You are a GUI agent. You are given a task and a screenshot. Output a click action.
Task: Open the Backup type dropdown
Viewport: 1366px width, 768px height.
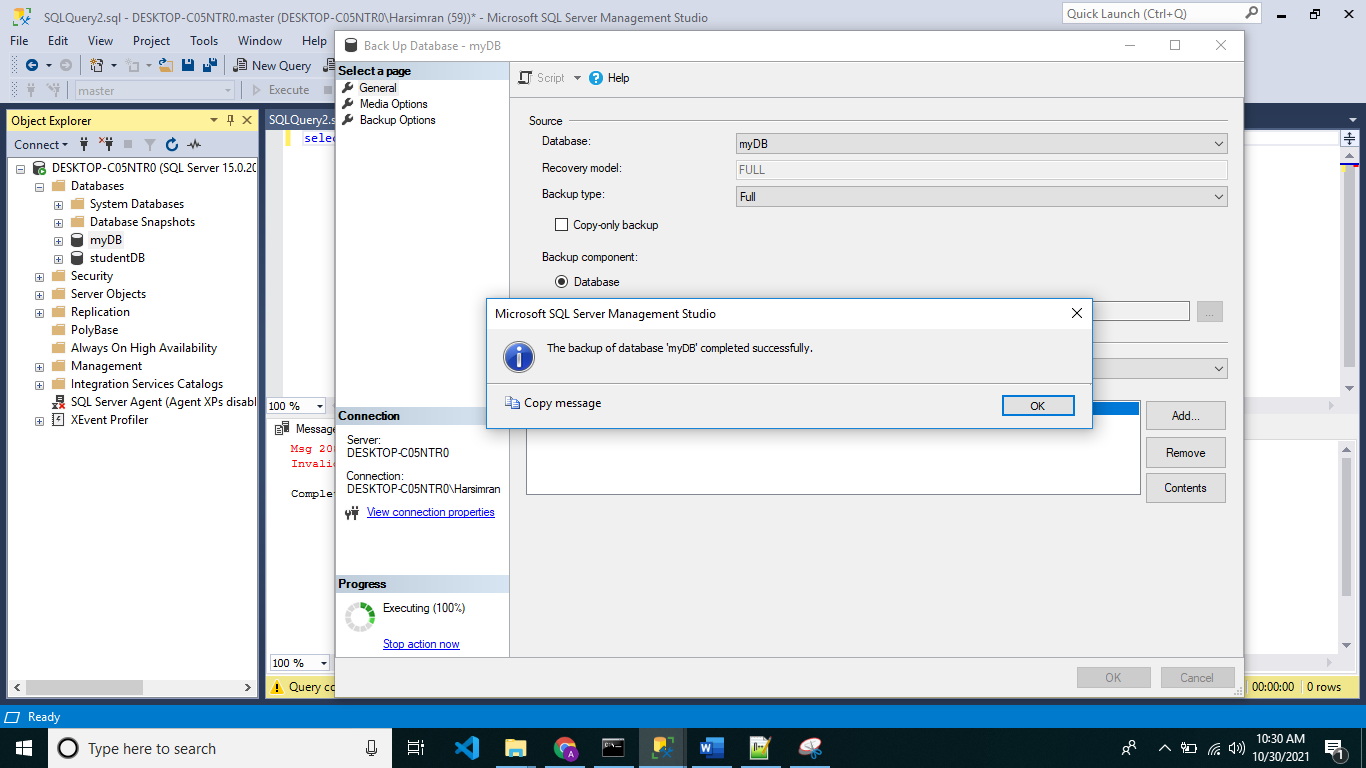(981, 197)
